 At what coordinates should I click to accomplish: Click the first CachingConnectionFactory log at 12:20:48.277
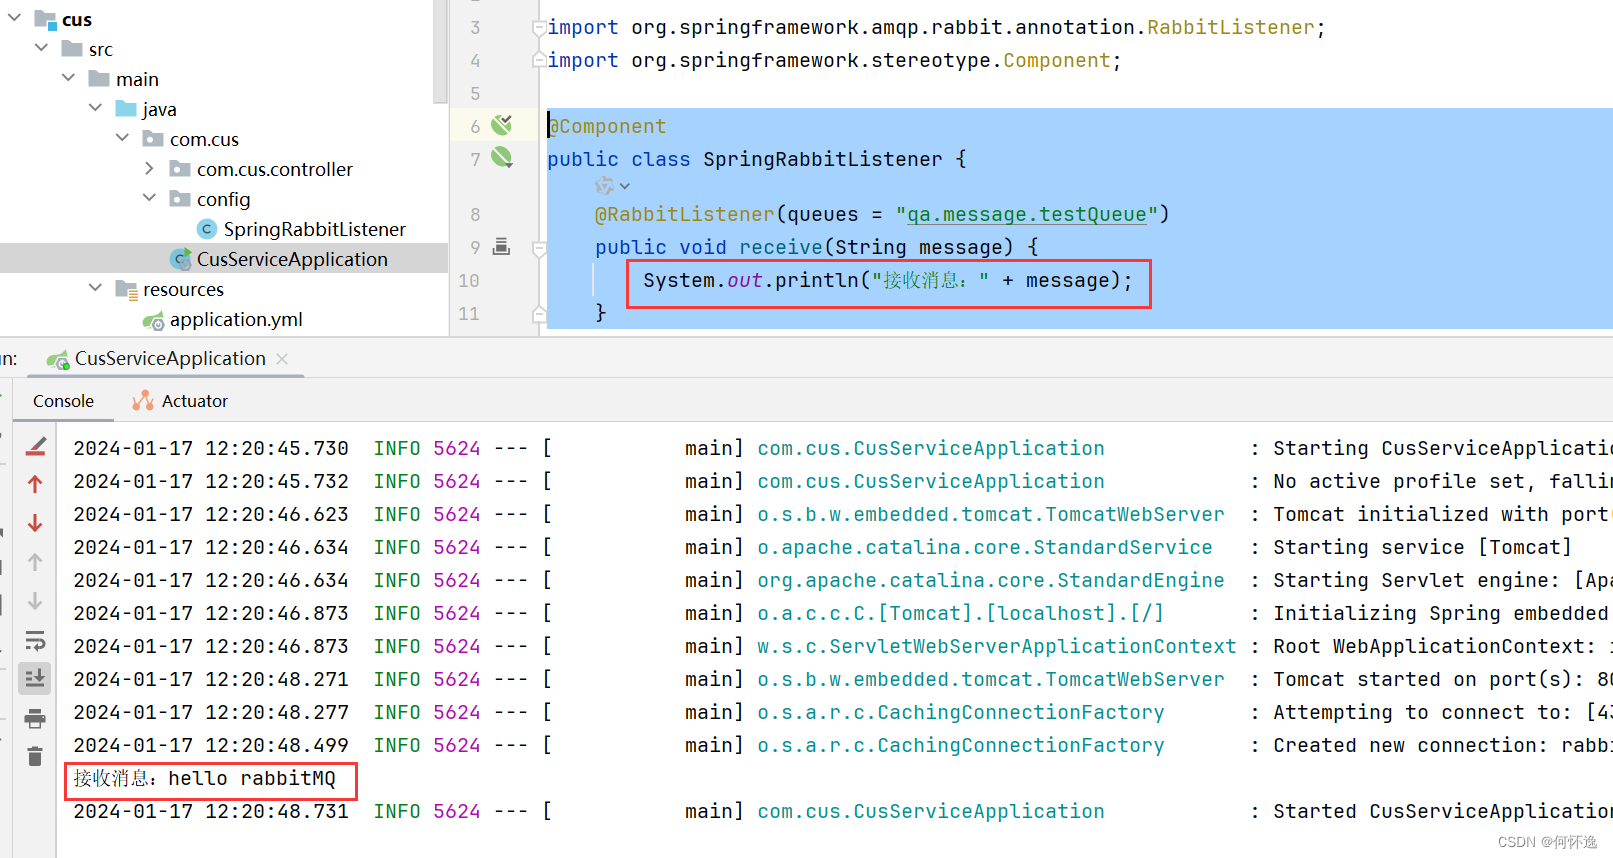point(961,712)
